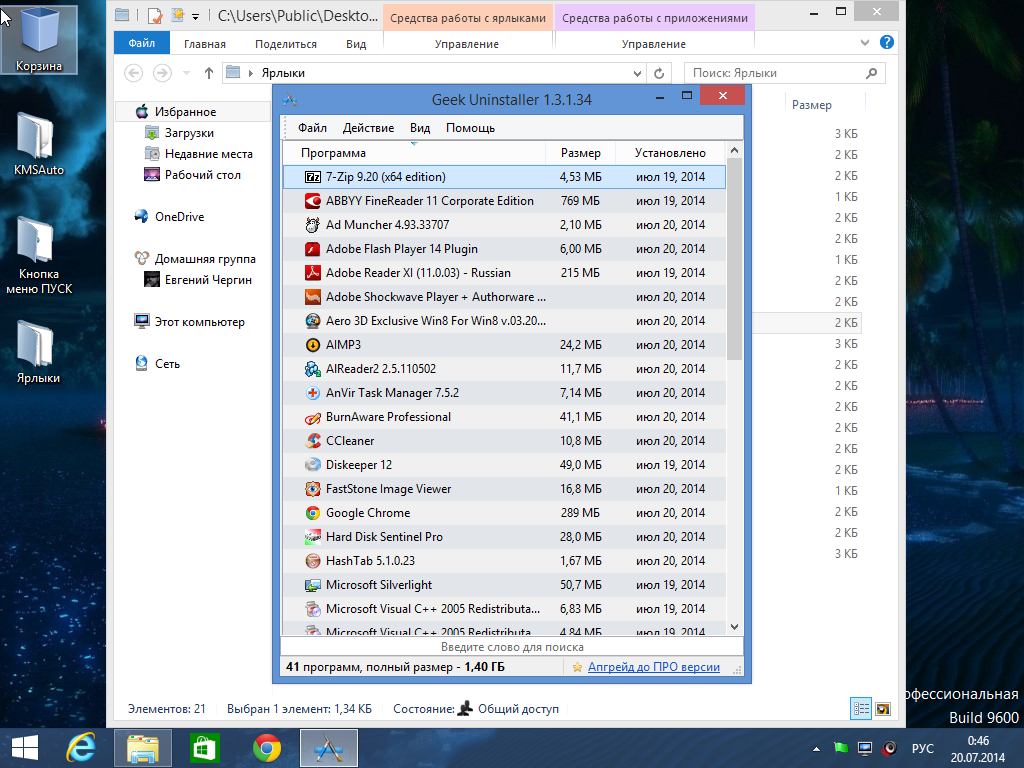The height and width of the screenshot is (768, 1024).
Task: Click the FastStone Image Viewer icon
Action: pos(313,489)
